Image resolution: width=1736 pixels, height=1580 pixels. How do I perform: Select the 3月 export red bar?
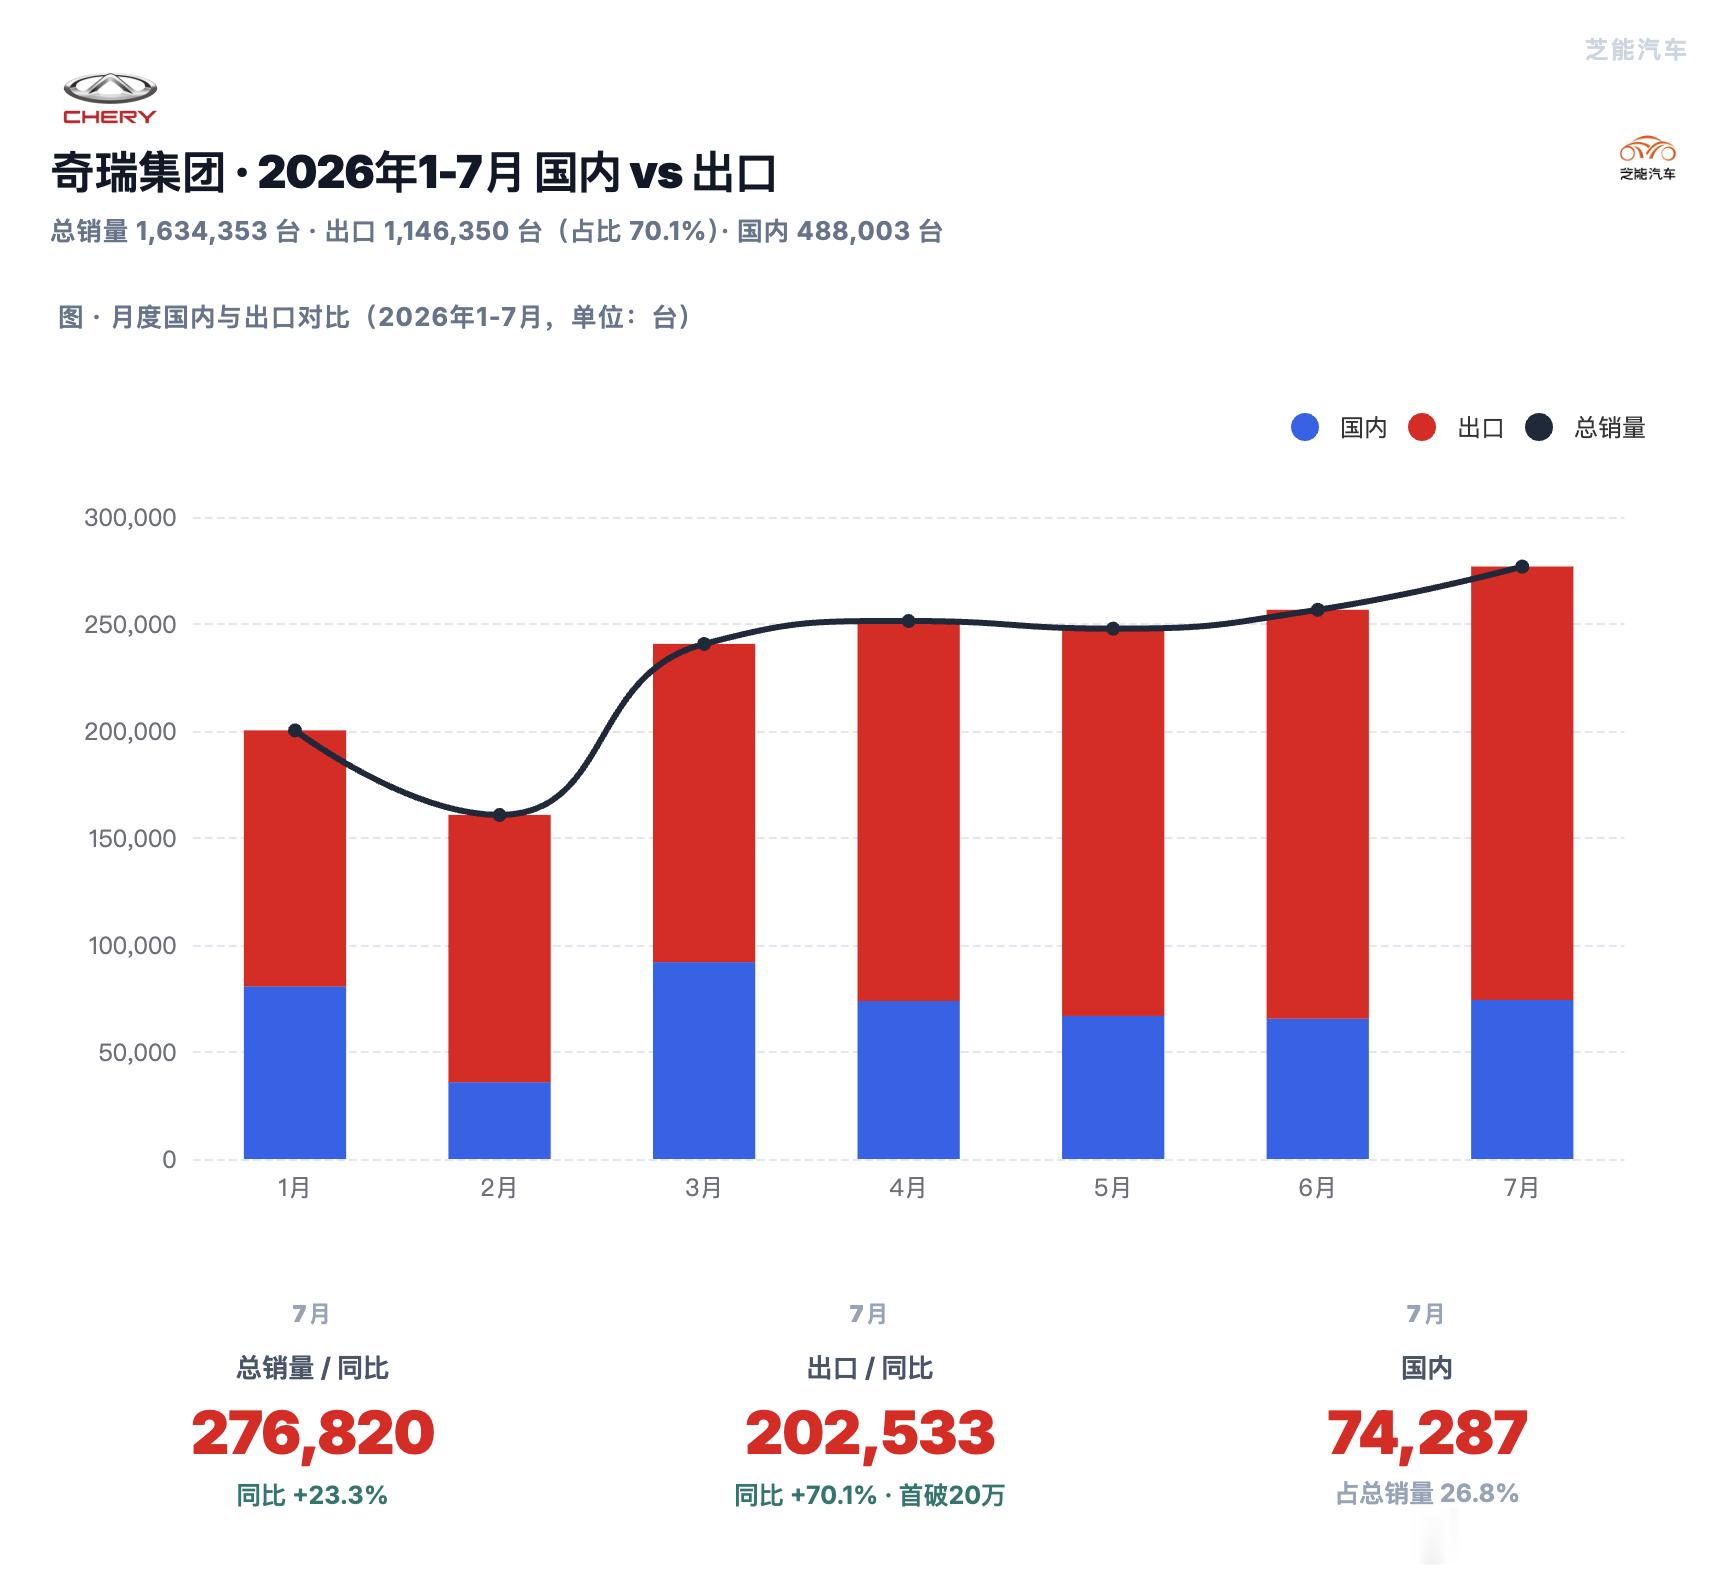704,804
